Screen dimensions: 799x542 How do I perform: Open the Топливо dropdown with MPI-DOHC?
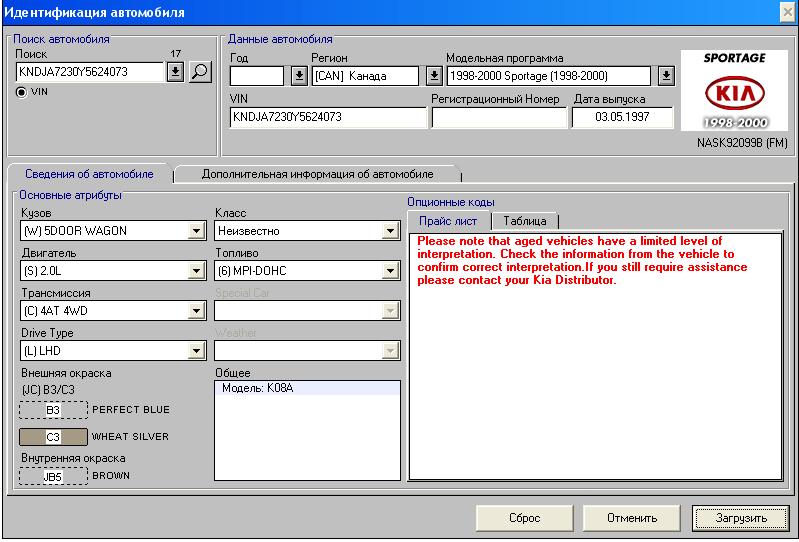click(x=390, y=271)
